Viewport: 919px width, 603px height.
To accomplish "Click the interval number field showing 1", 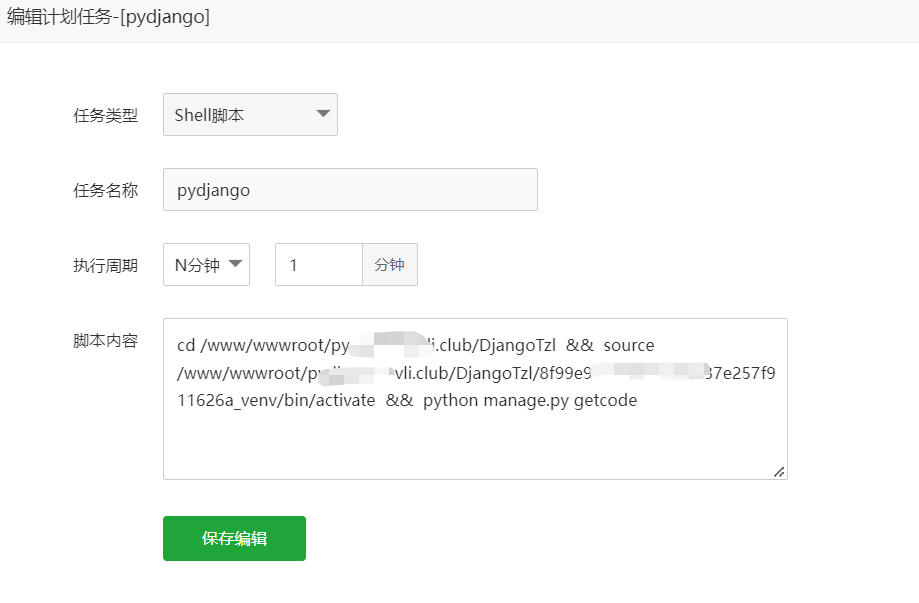I will pos(318,265).
